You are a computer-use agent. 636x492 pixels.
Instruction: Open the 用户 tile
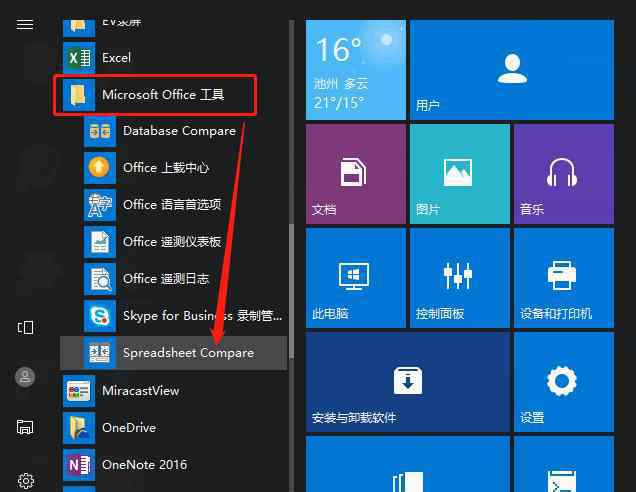pos(512,70)
